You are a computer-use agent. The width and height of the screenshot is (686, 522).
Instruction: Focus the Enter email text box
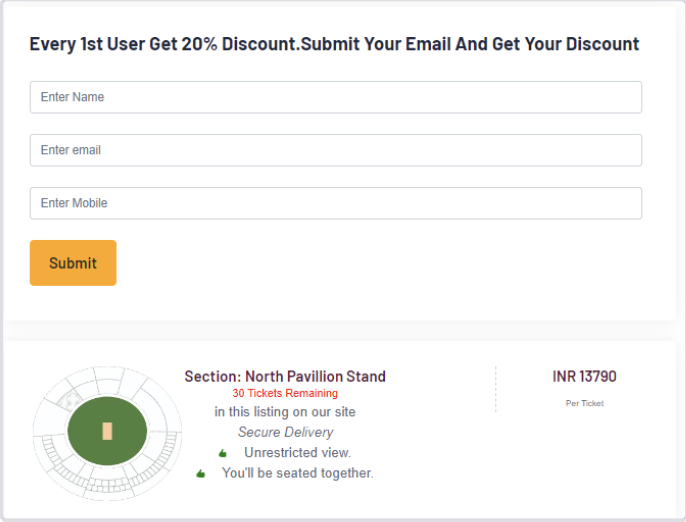coord(336,150)
